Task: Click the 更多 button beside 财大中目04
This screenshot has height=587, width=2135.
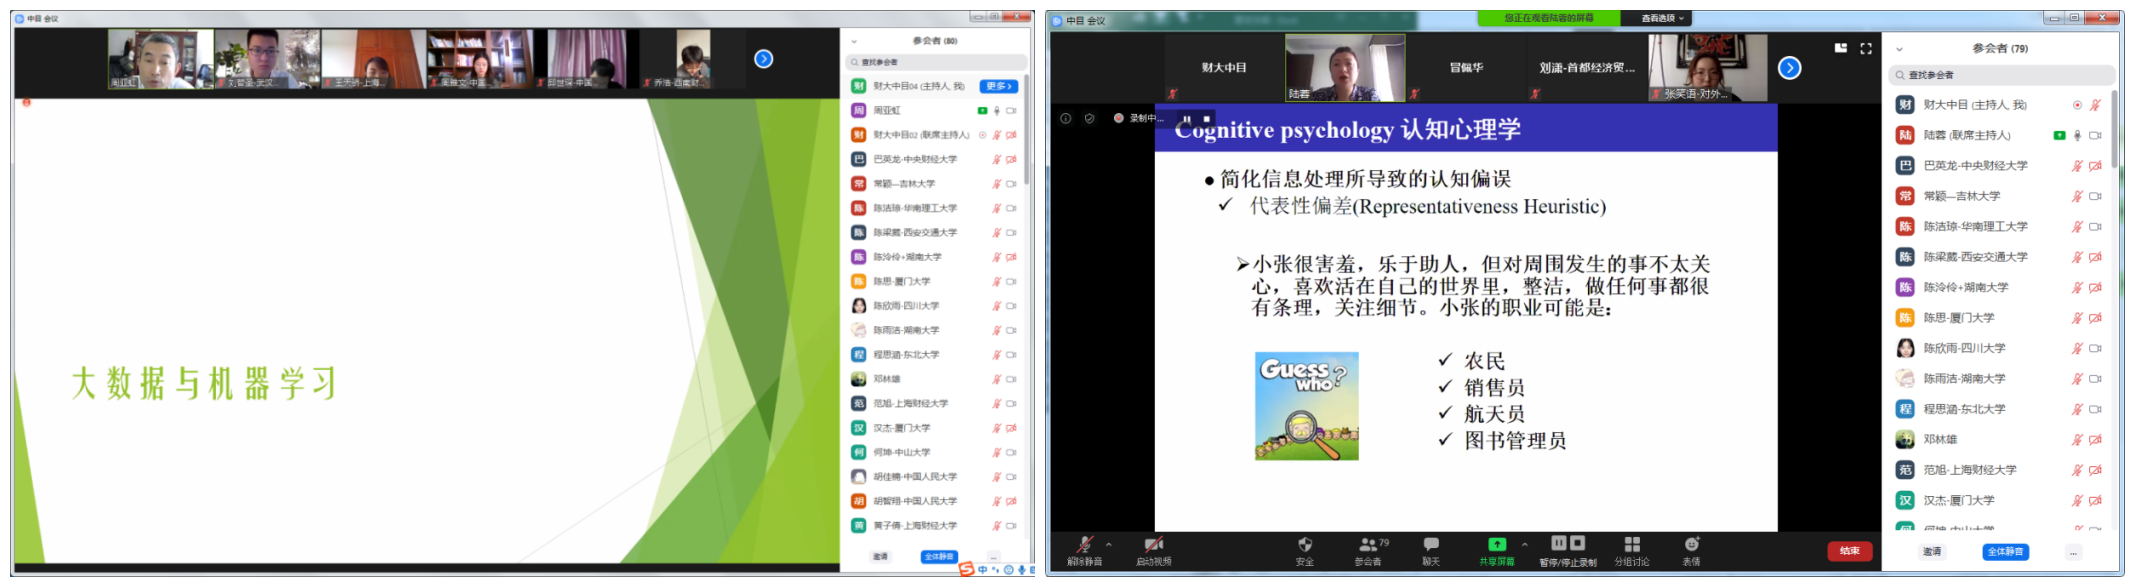Action: (x=998, y=86)
